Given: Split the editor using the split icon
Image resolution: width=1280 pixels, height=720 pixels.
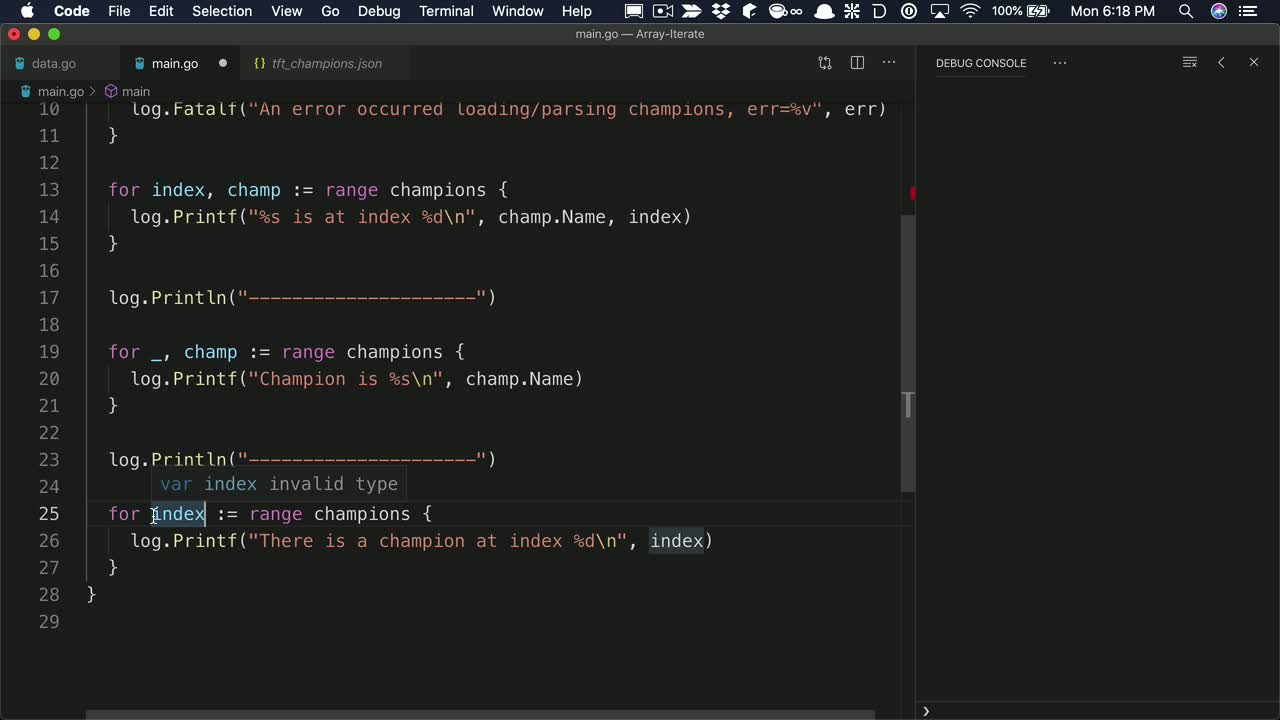Looking at the screenshot, I should coord(857,62).
